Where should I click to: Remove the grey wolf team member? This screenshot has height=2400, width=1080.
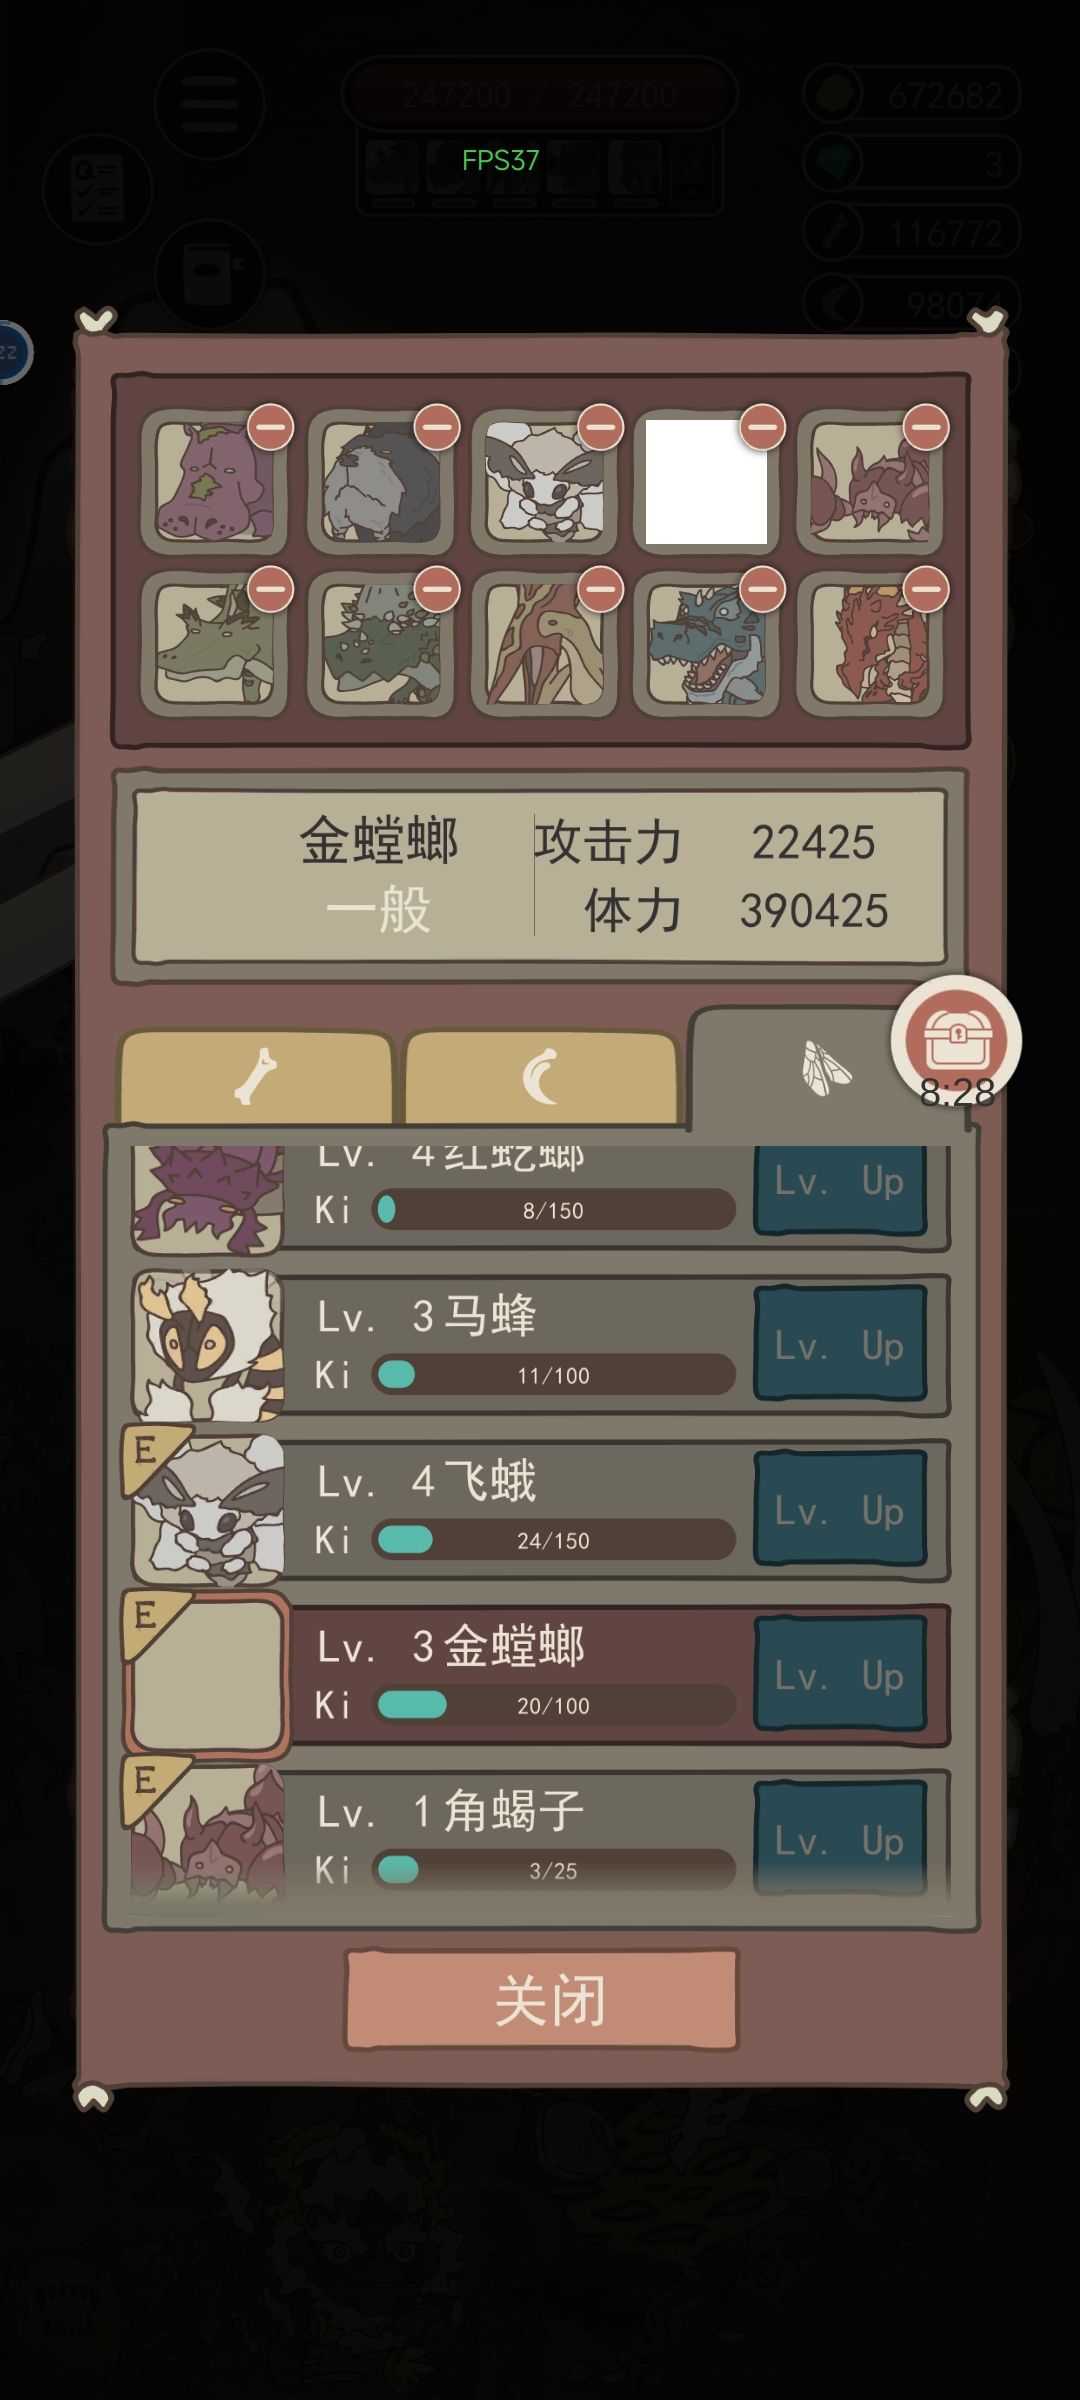pos(437,428)
